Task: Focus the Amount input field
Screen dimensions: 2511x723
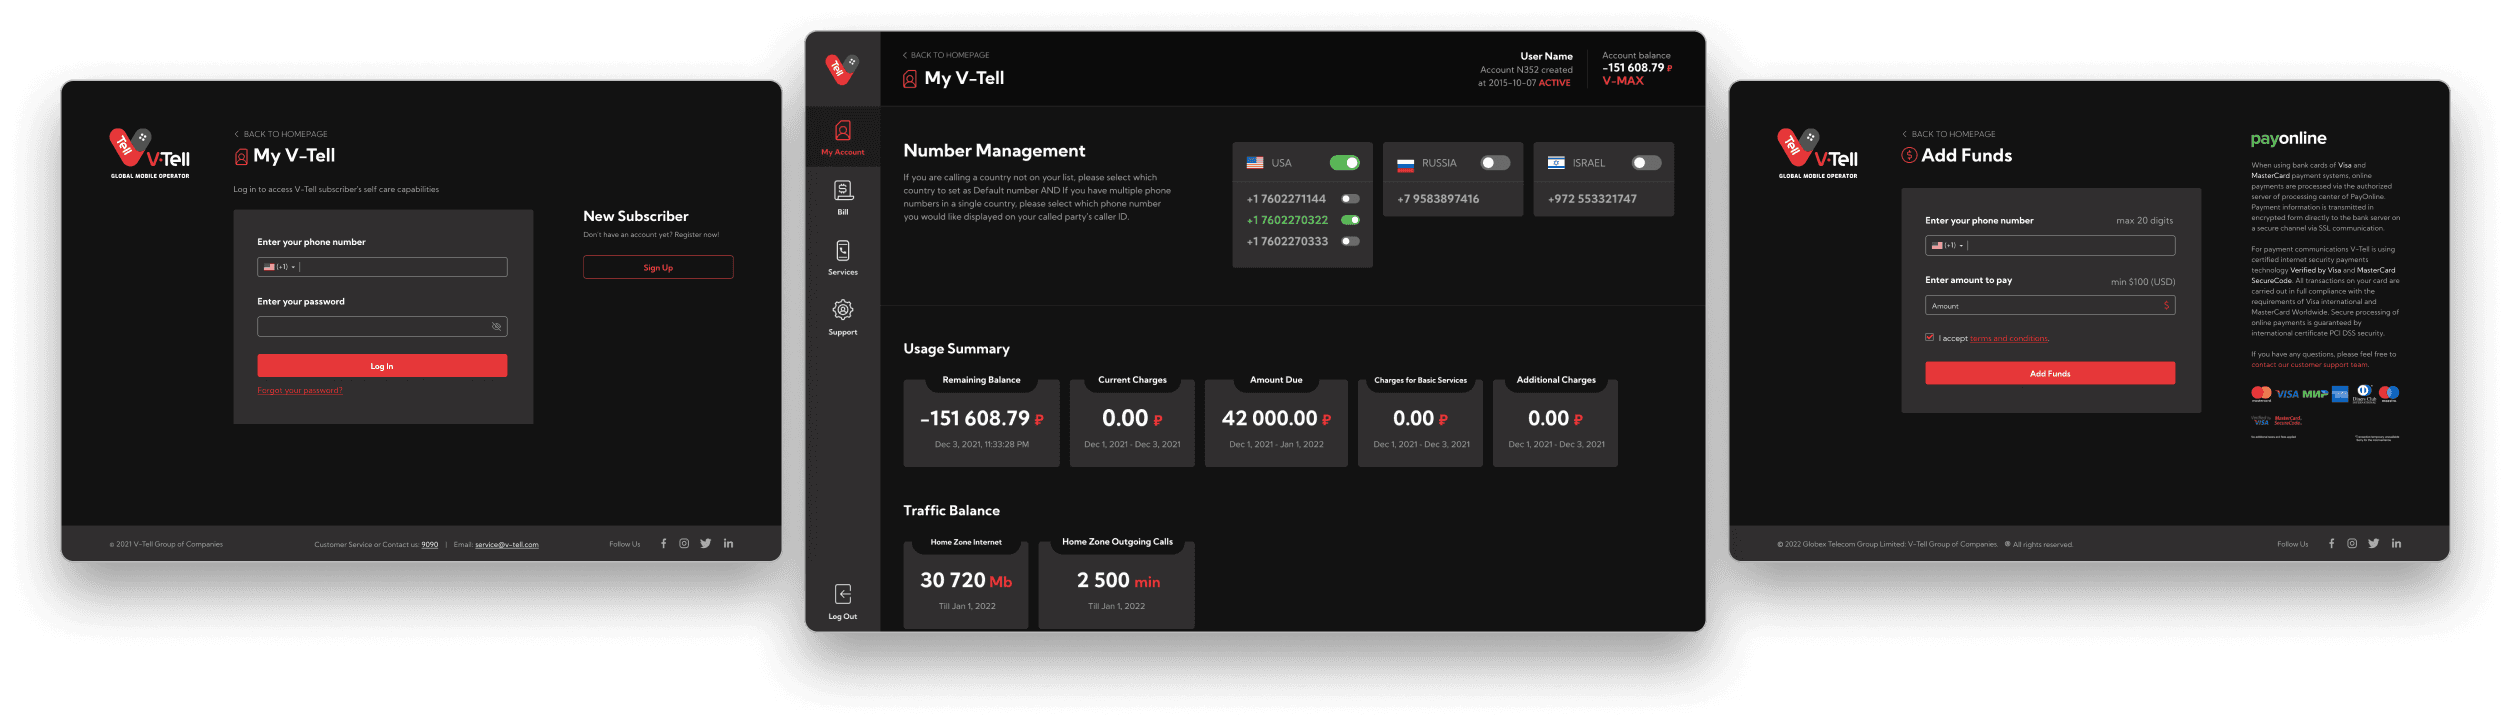Action: pyautogui.click(x=2050, y=306)
